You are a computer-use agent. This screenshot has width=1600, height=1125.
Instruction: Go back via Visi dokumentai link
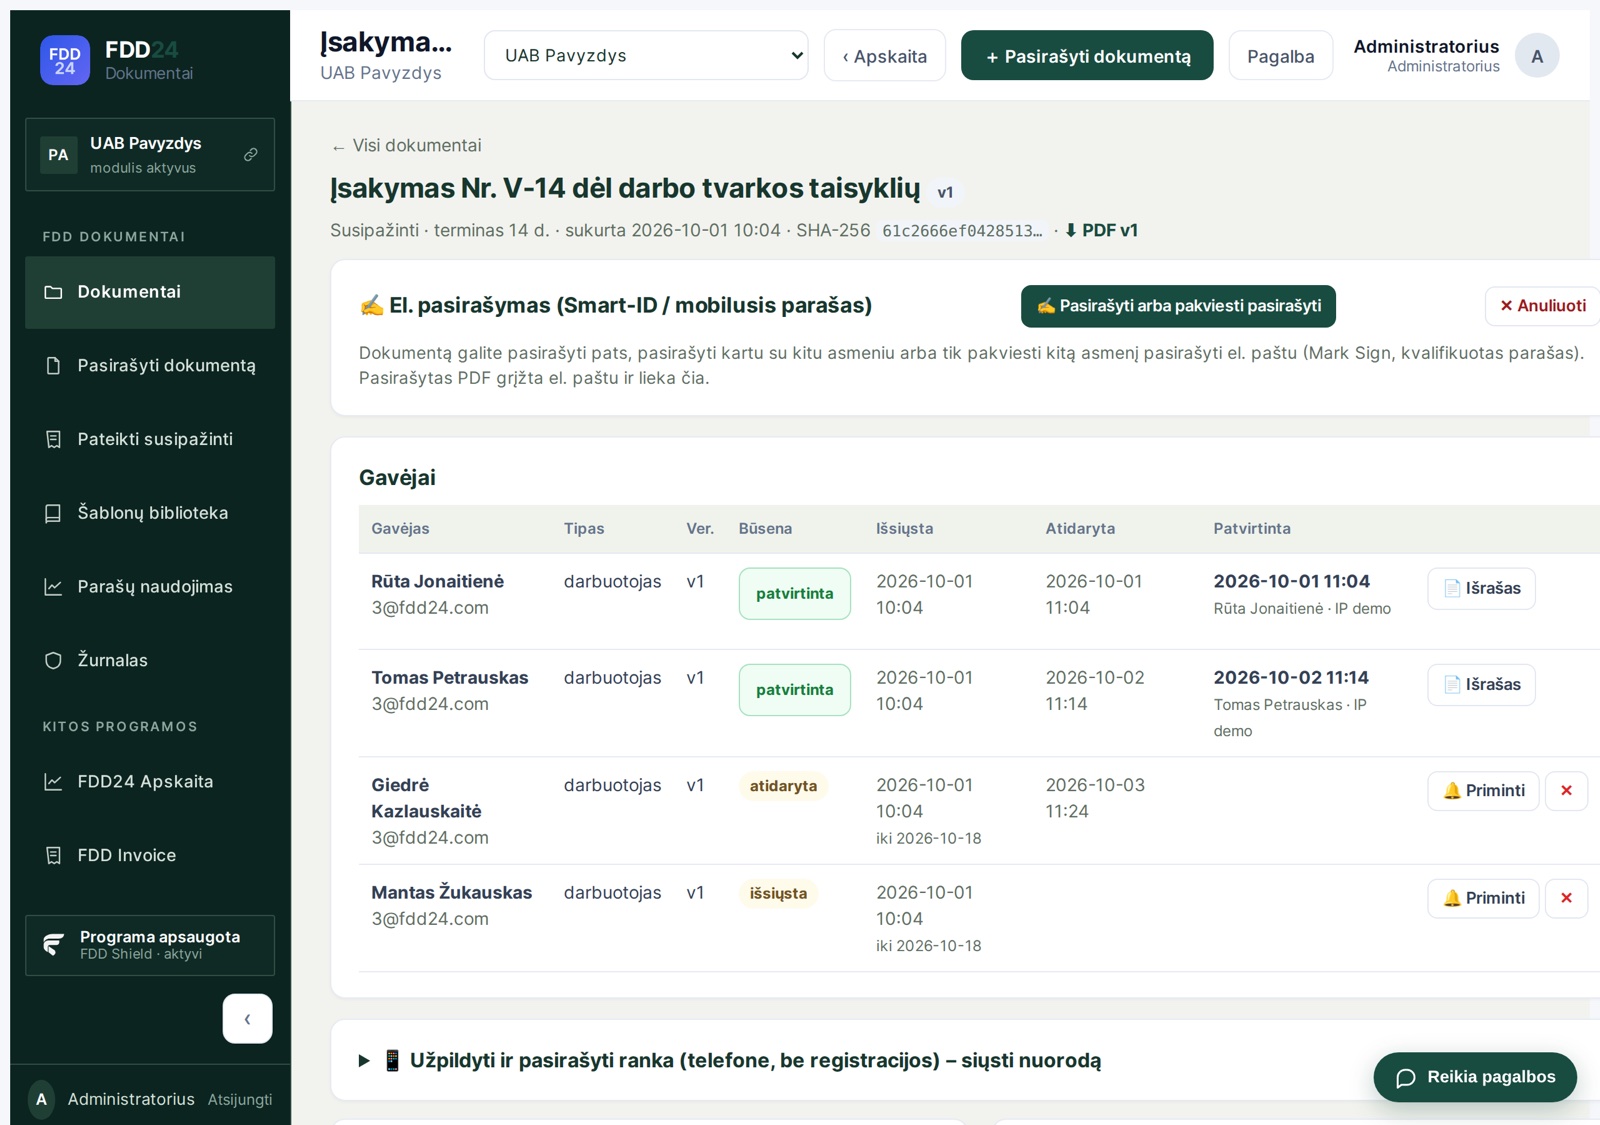click(x=406, y=146)
